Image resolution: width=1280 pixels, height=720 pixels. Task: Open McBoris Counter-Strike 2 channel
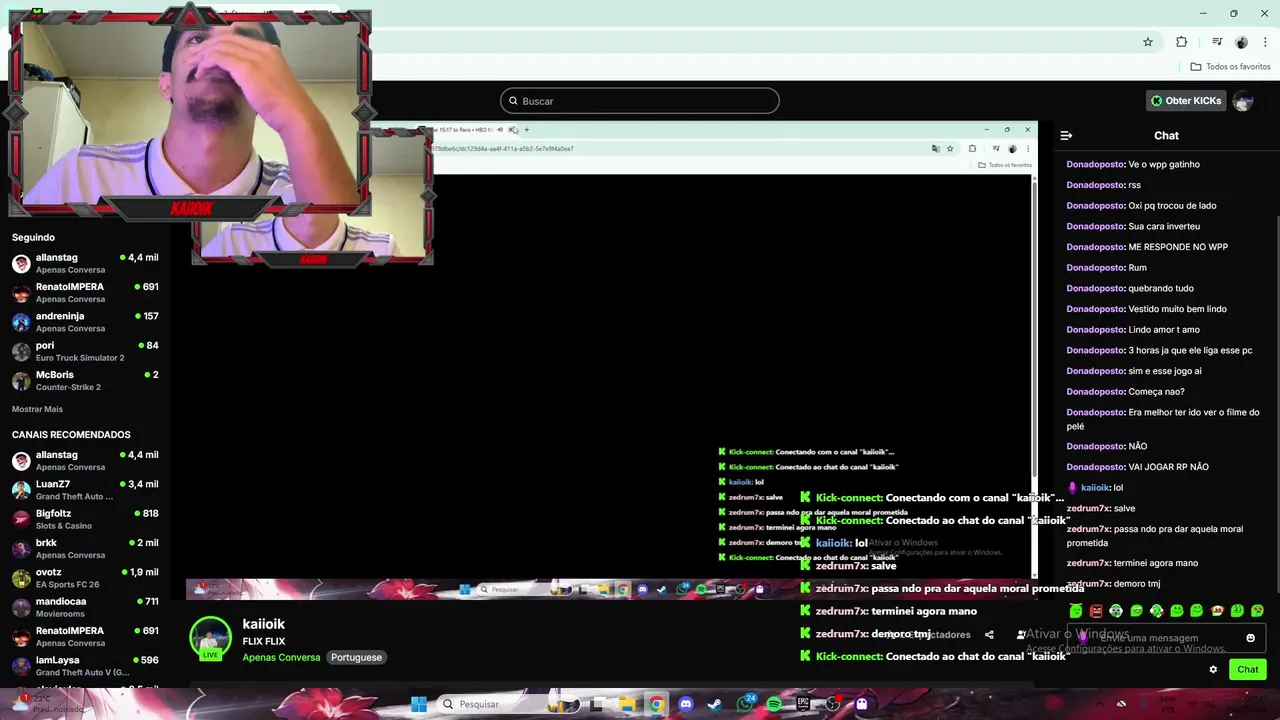point(86,380)
